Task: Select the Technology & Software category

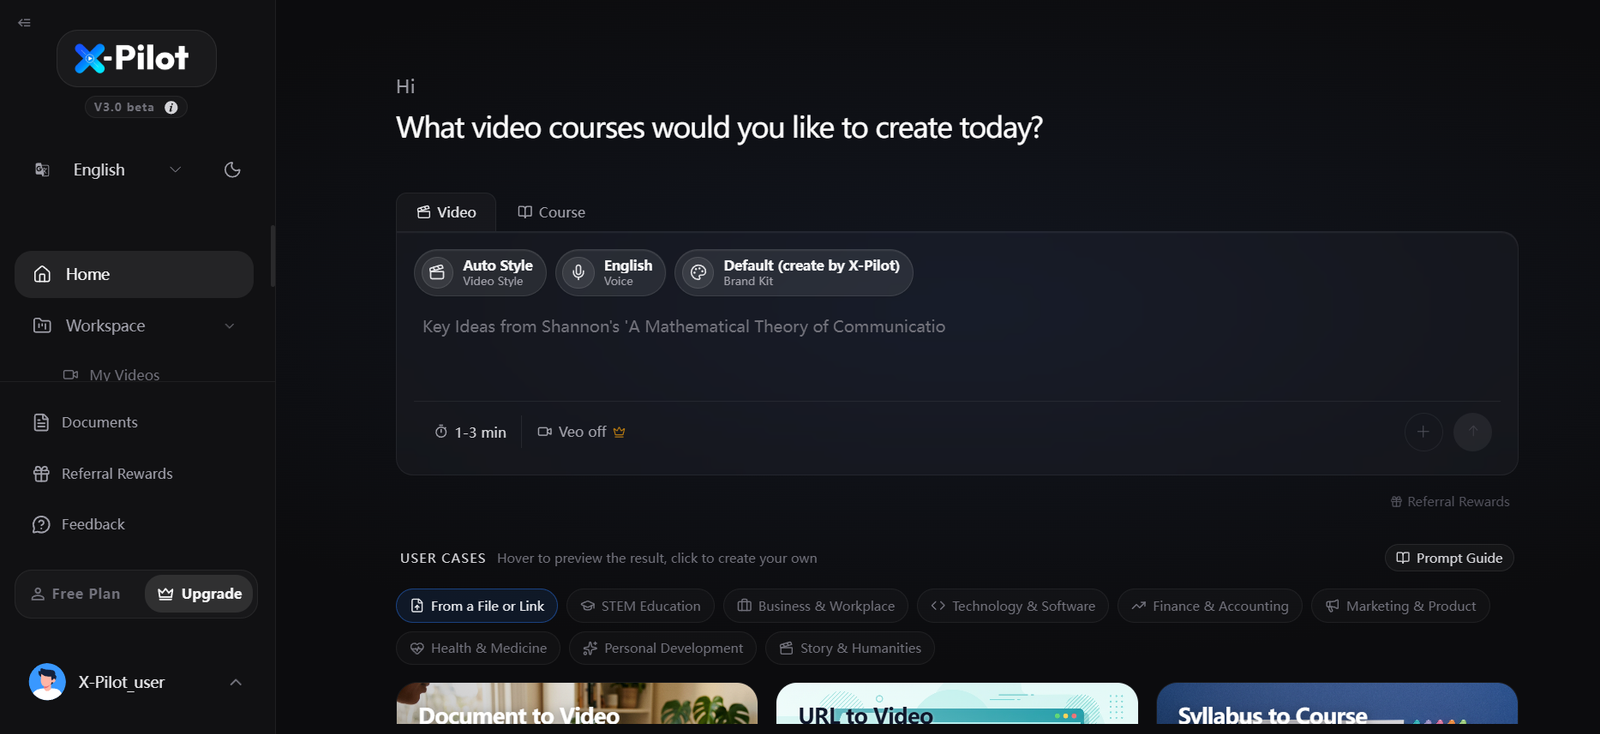Action: (x=1012, y=606)
